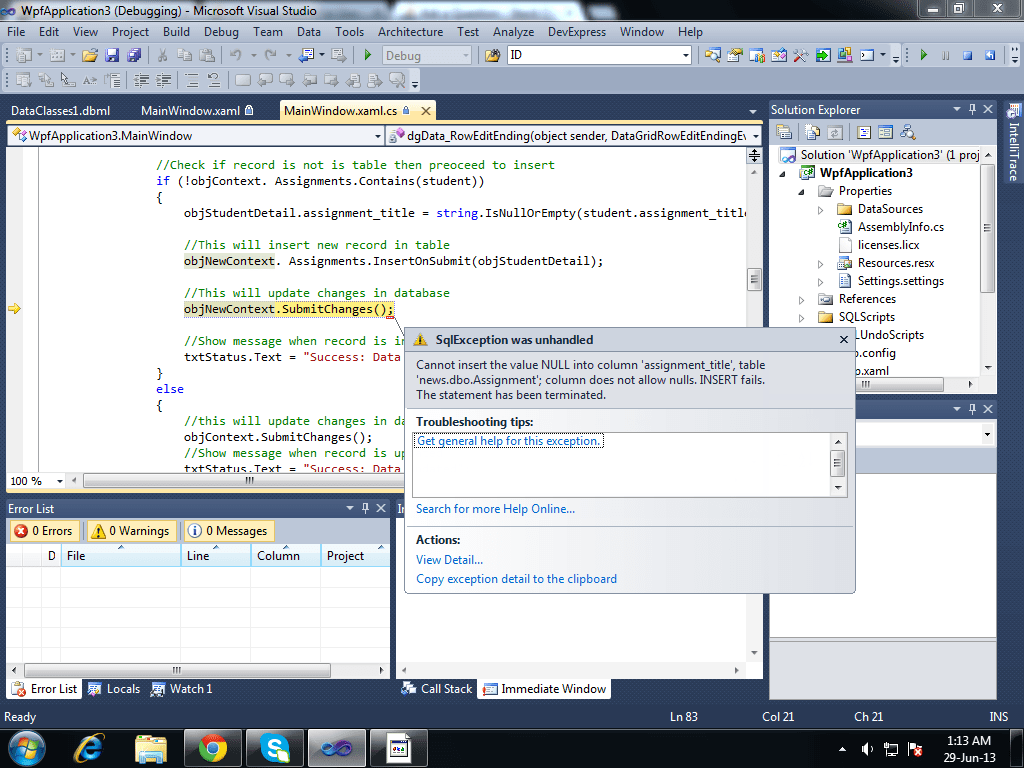Image resolution: width=1024 pixels, height=768 pixels.
Task: Click Solution Explorer Show All Files icon
Action: click(812, 133)
